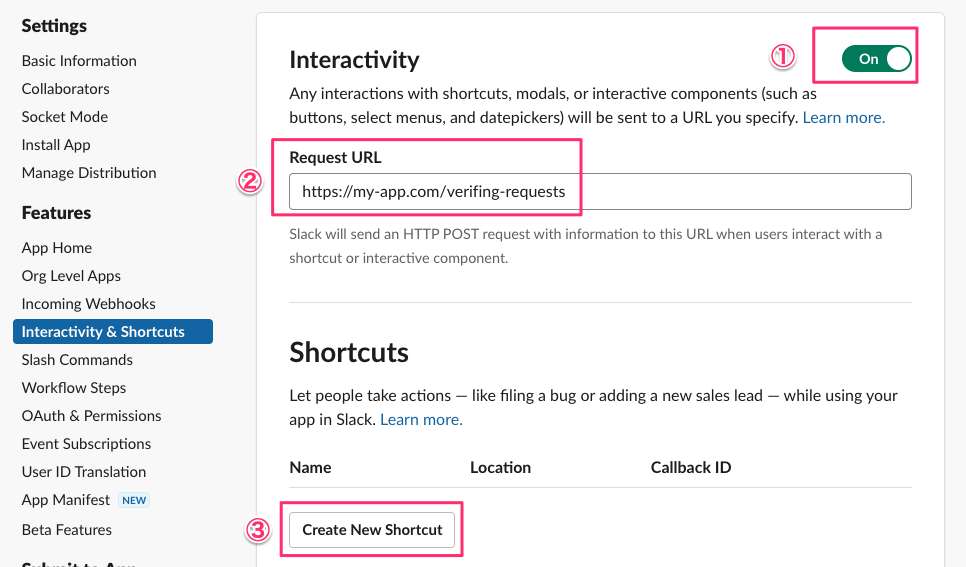This screenshot has width=966, height=567.
Task: Select Install App in sidebar
Action: point(56,145)
